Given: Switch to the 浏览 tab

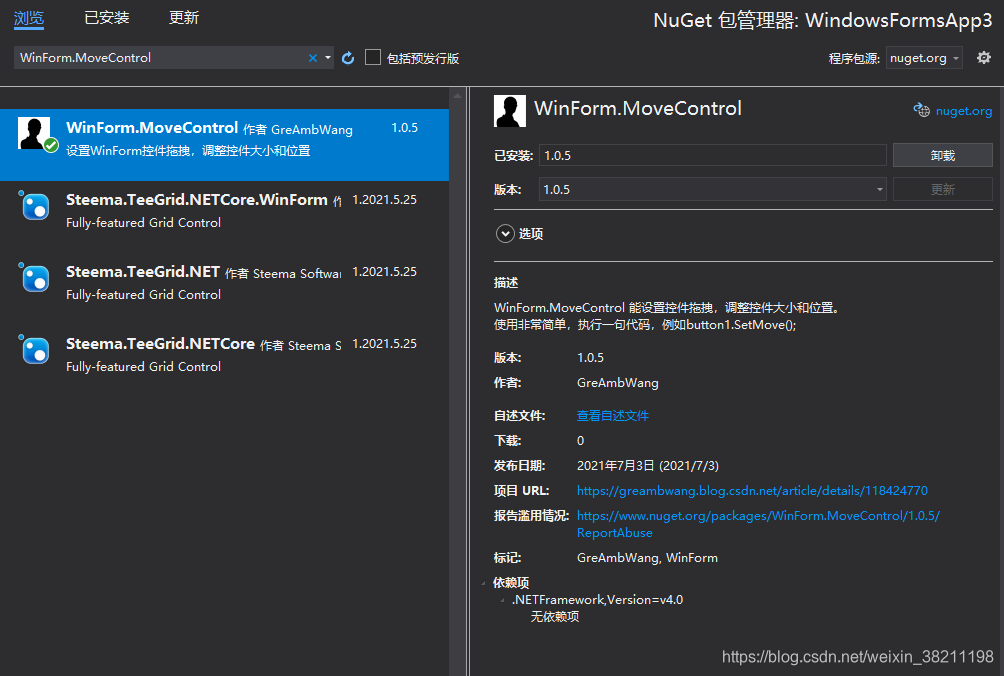Looking at the screenshot, I should click(29, 18).
